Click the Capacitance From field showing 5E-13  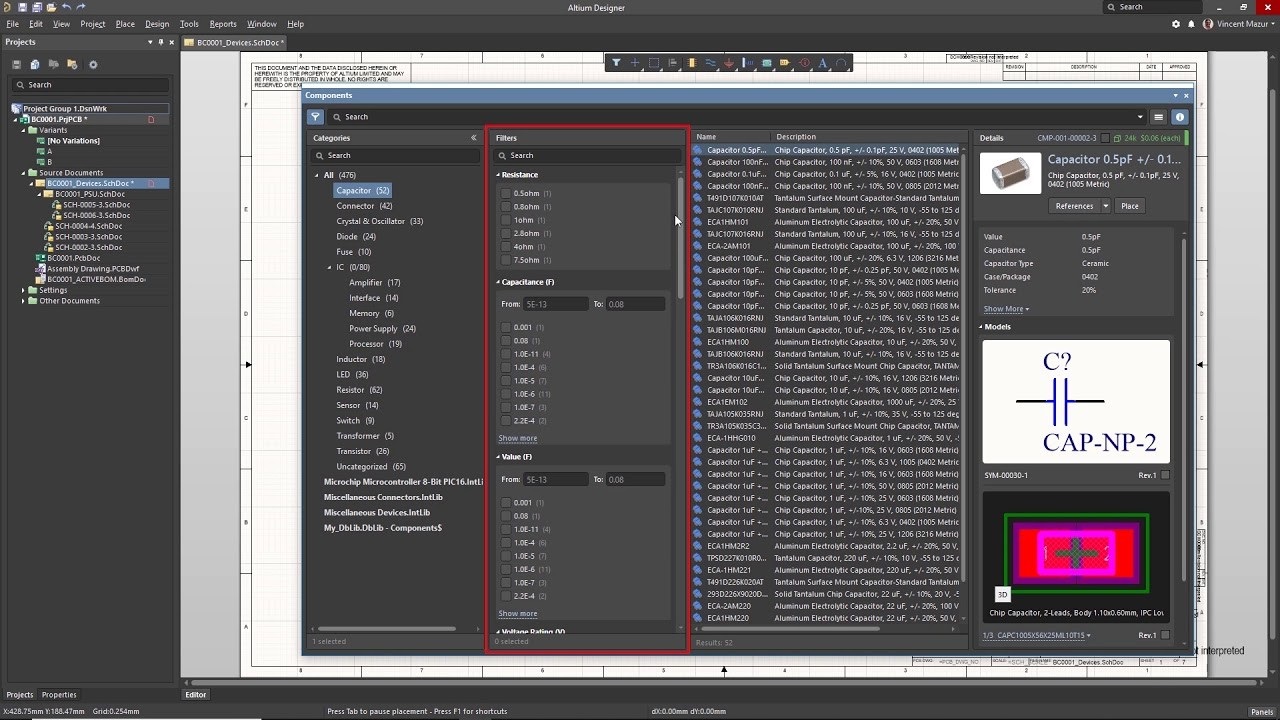pos(555,304)
